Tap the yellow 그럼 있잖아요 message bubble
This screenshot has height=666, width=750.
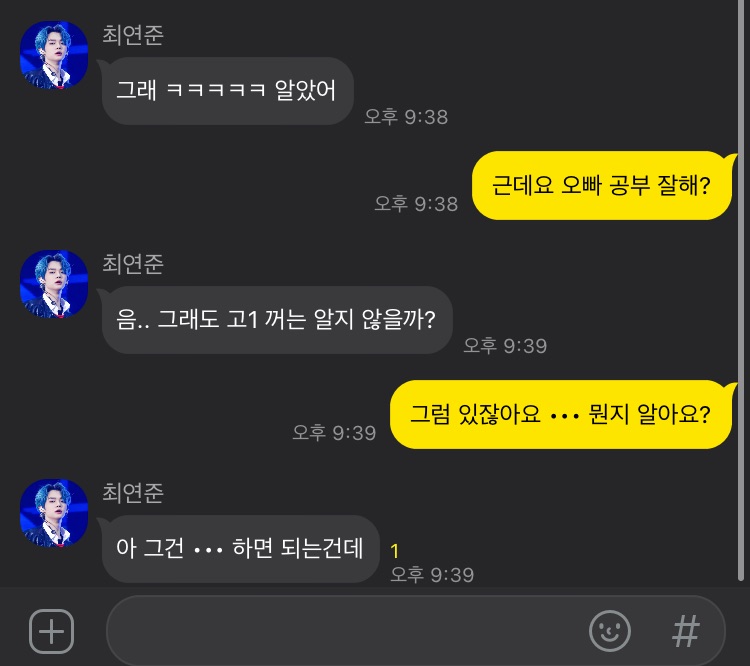tap(561, 414)
